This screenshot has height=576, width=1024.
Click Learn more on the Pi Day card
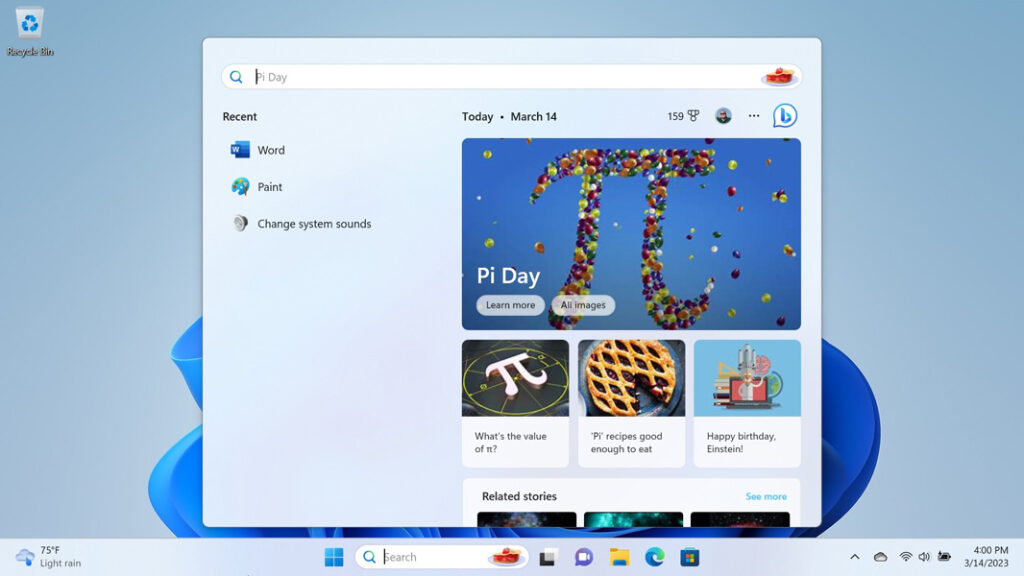click(x=509, y=305)
